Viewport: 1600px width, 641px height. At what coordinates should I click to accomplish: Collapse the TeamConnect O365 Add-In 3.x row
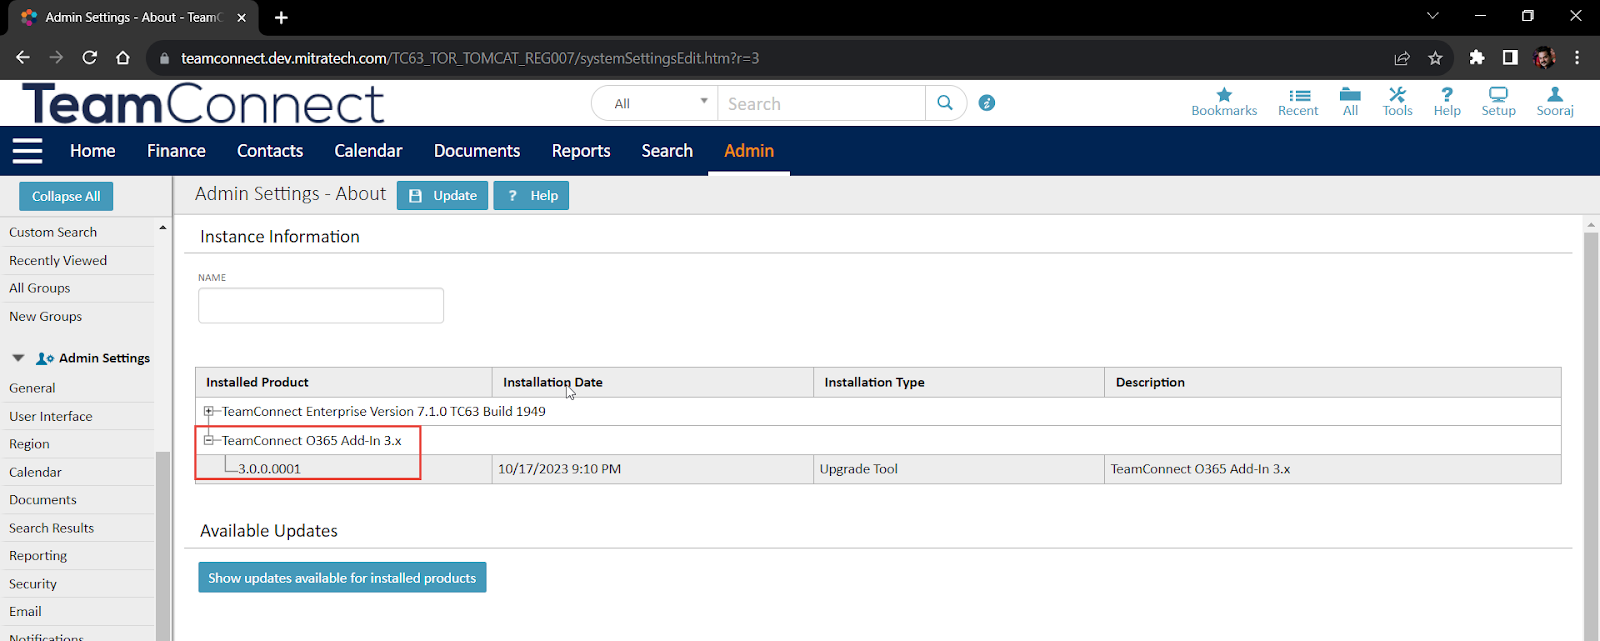209,440
